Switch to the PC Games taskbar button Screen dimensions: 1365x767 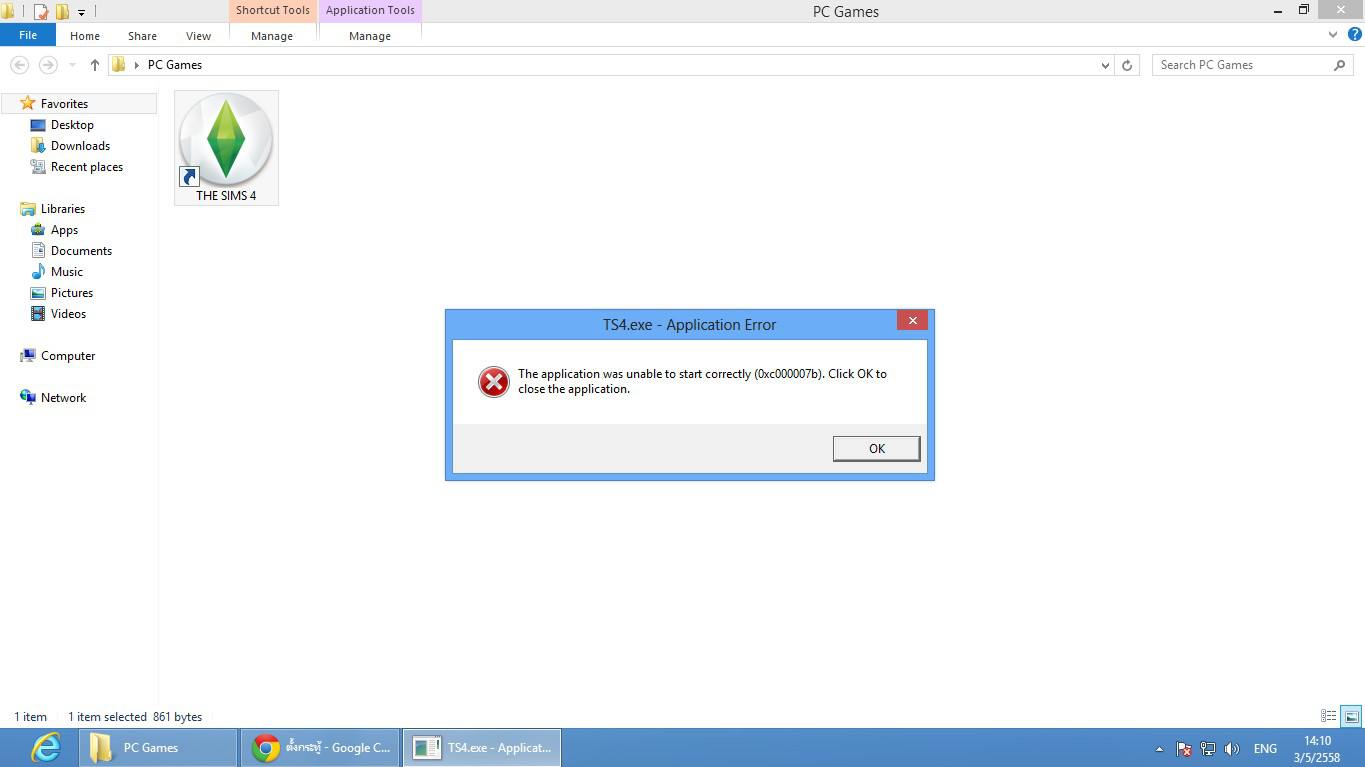(158, 748)
